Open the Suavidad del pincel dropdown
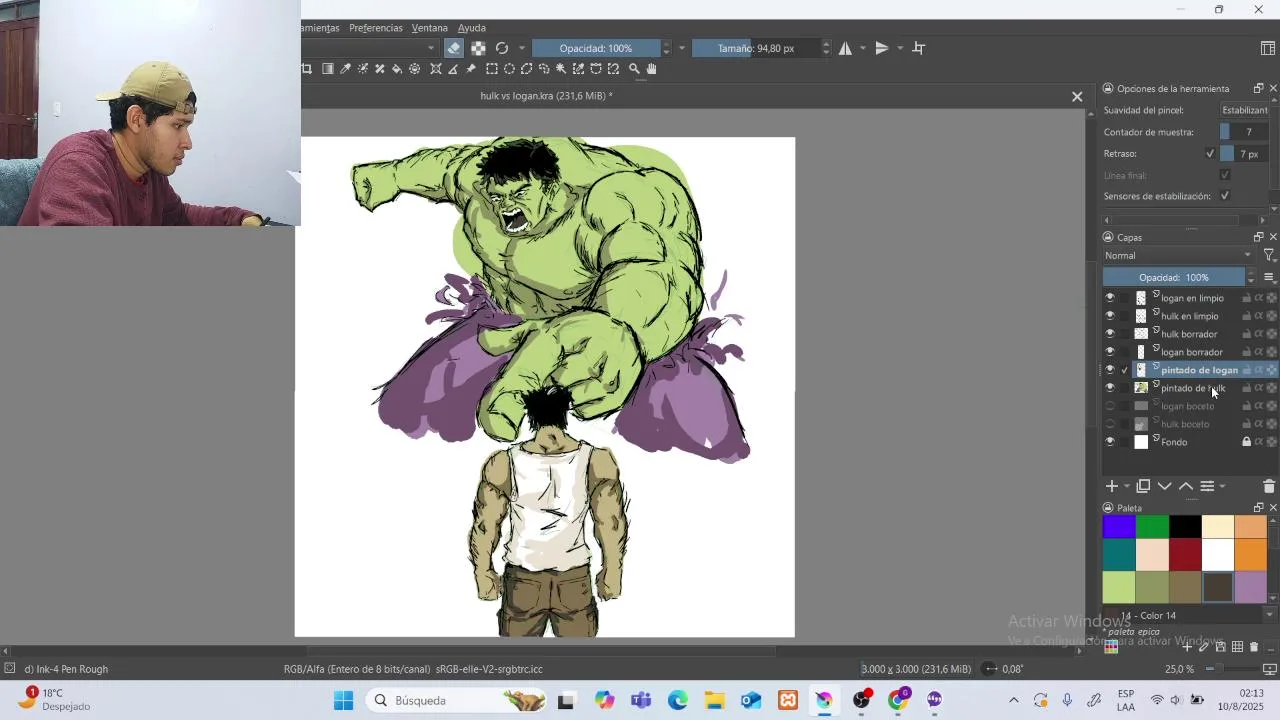This screenshot has width=1280, height=720. point(1245,110)
